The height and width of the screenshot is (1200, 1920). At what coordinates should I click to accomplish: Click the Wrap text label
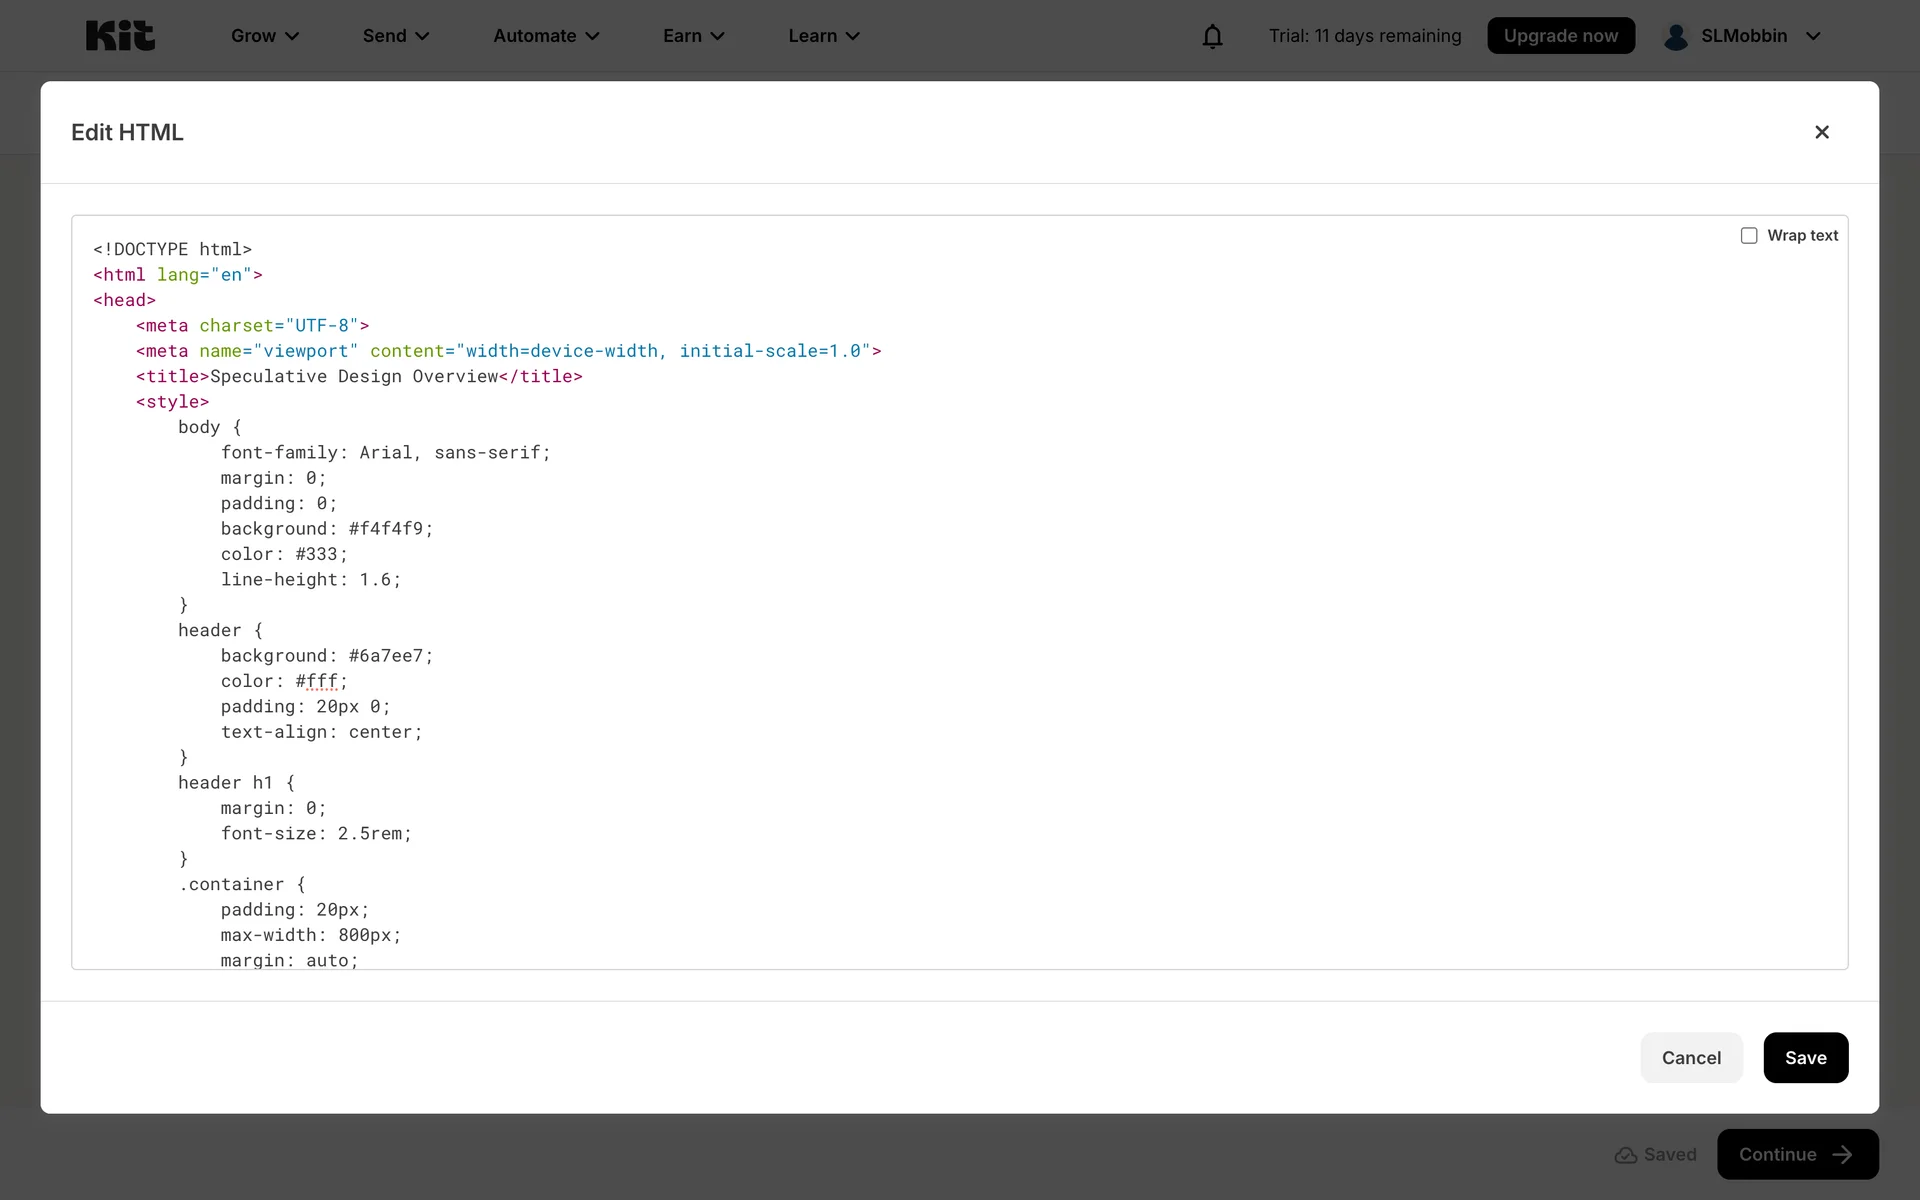pyautogui.click(x=1802, y=236)
